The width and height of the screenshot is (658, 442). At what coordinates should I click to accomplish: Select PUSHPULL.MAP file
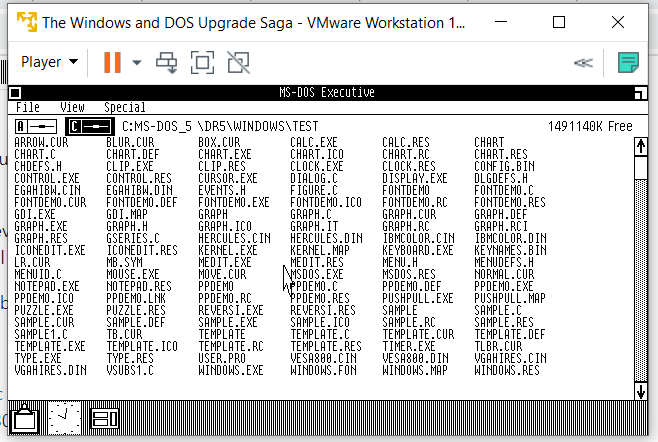(510, 298)
